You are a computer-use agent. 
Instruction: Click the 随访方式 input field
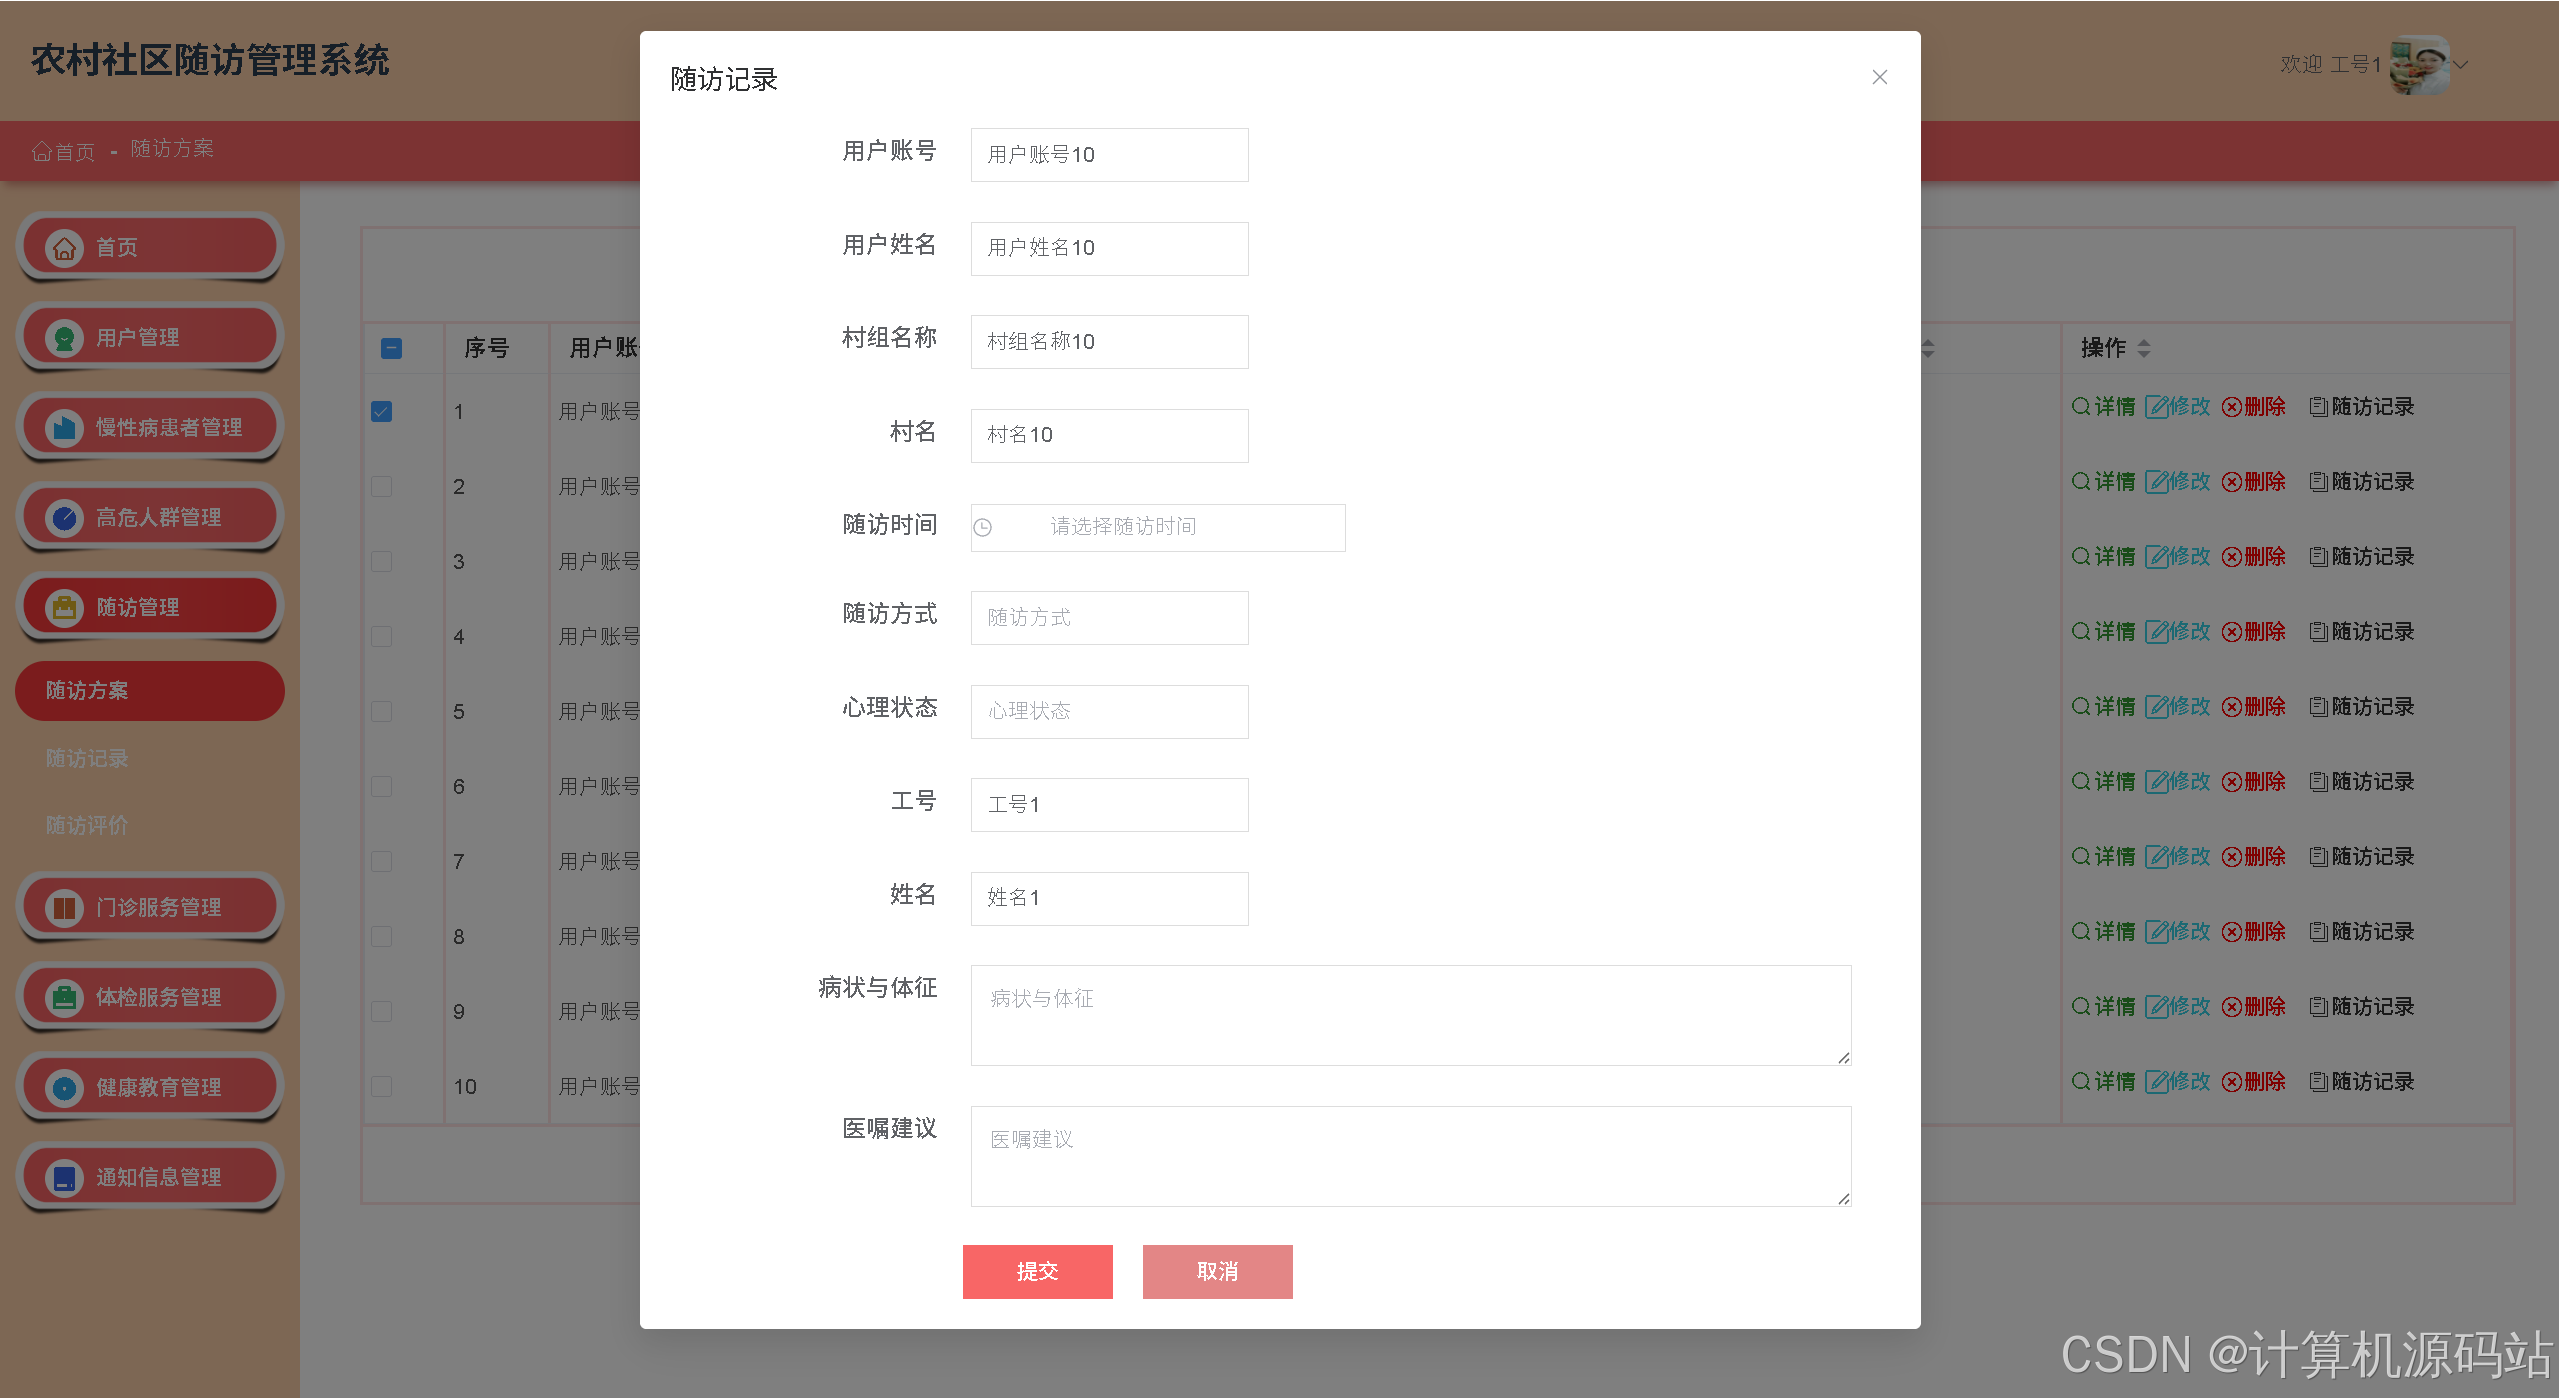click(x=1109, y=618)
